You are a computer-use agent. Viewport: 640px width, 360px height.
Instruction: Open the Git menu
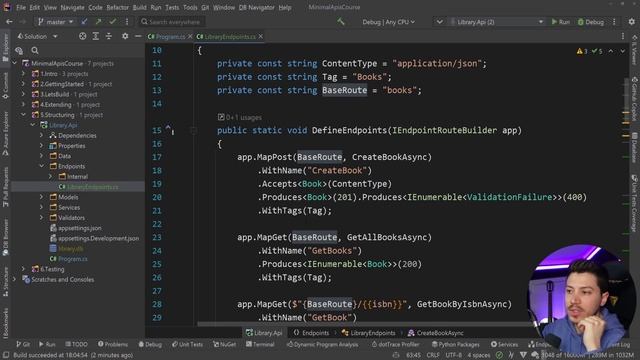(x=205, y=7)
